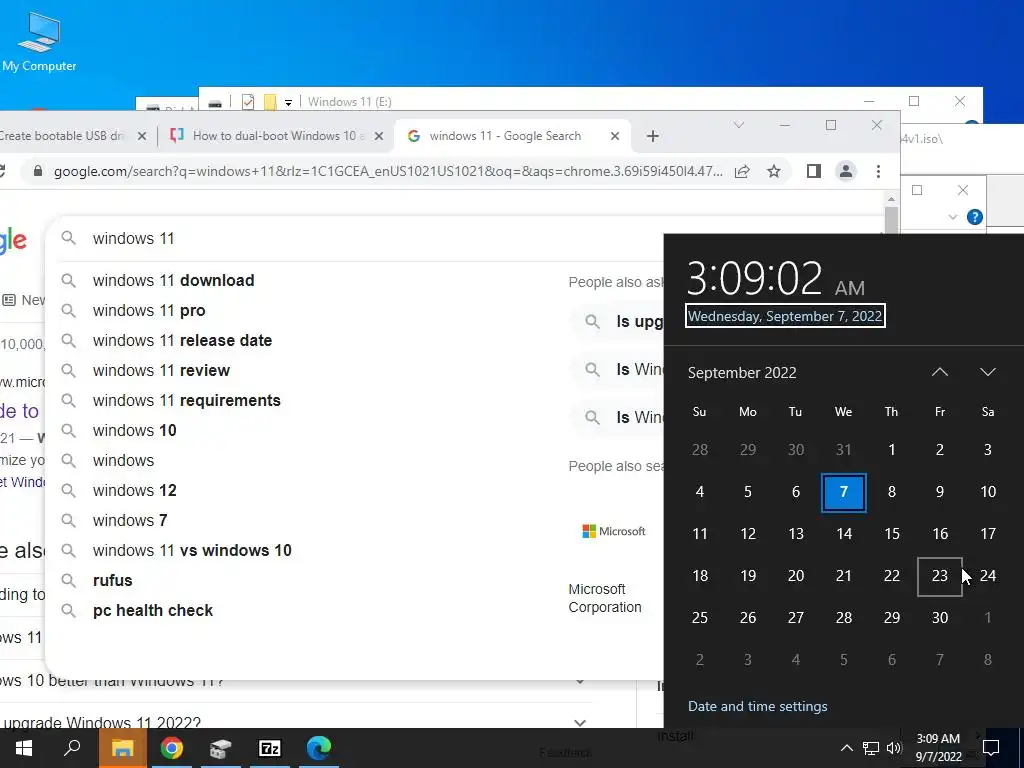Show hidden system tray icons
Viewport: 1024px width, 768px height.
(846, 748)
